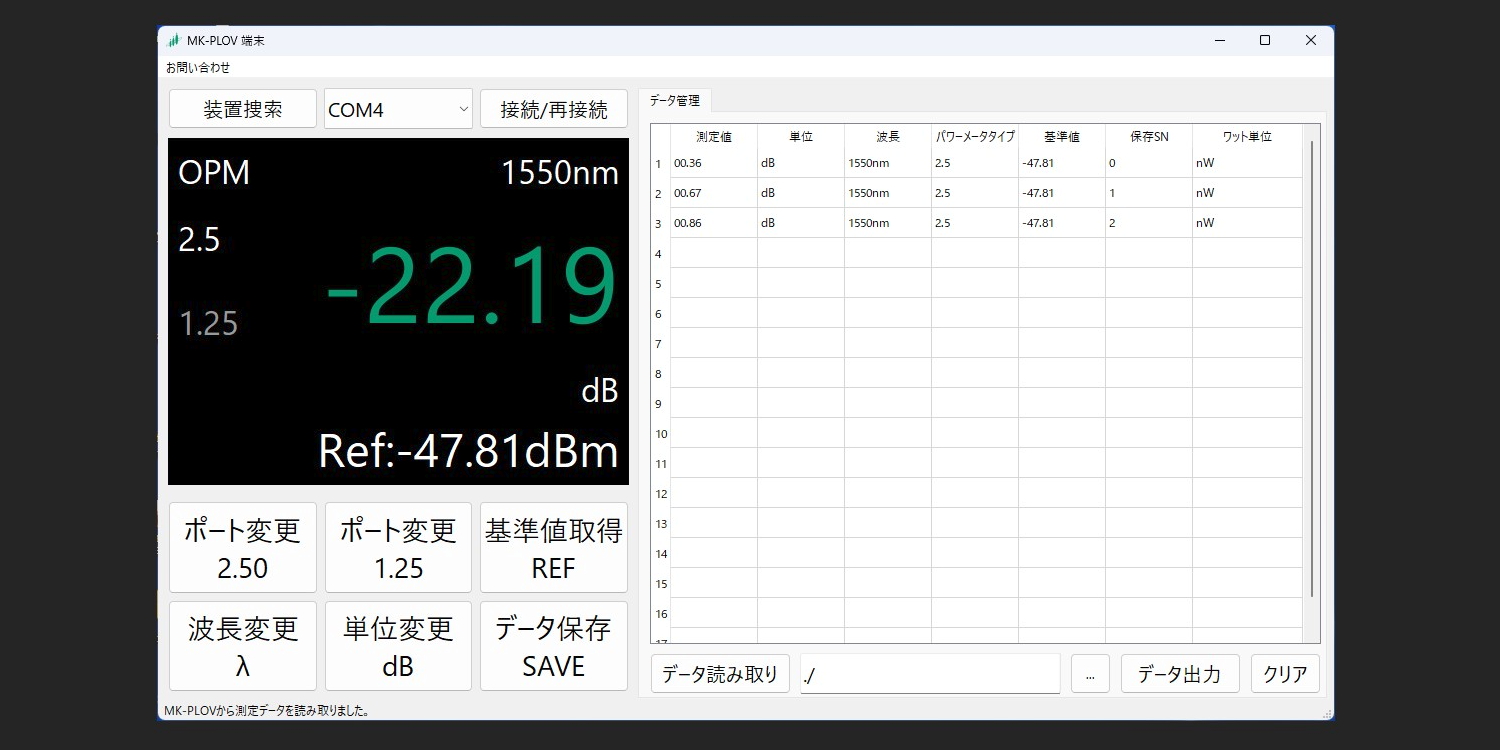
Task: Click the 単位 column header
Action: click(801, 137)
